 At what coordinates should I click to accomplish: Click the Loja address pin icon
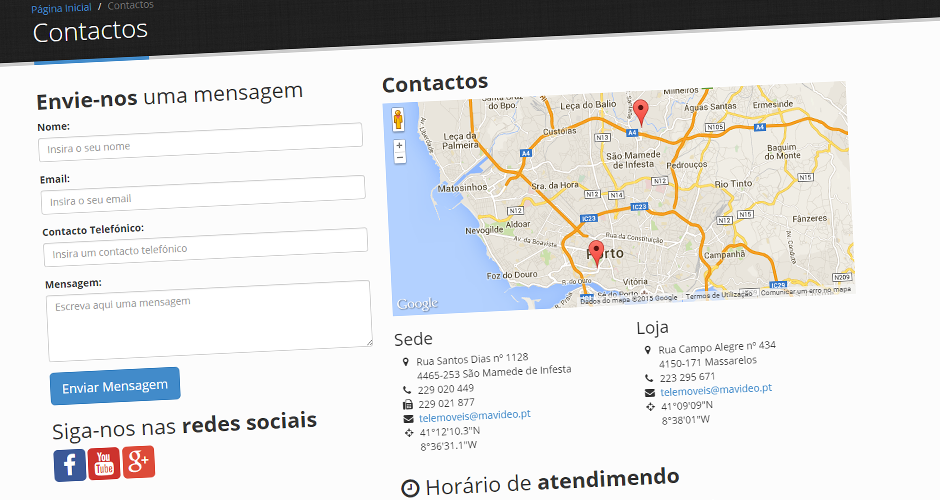click(x=647, y=350)
